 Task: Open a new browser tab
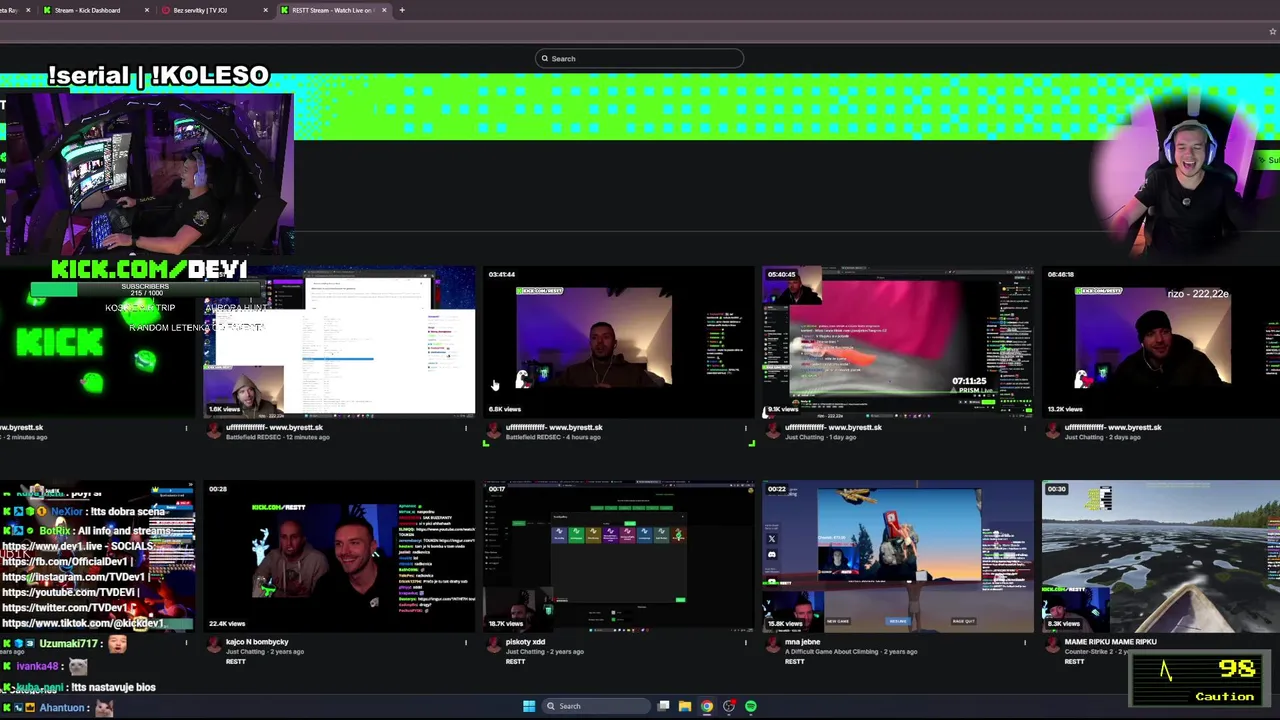[402, 10]
